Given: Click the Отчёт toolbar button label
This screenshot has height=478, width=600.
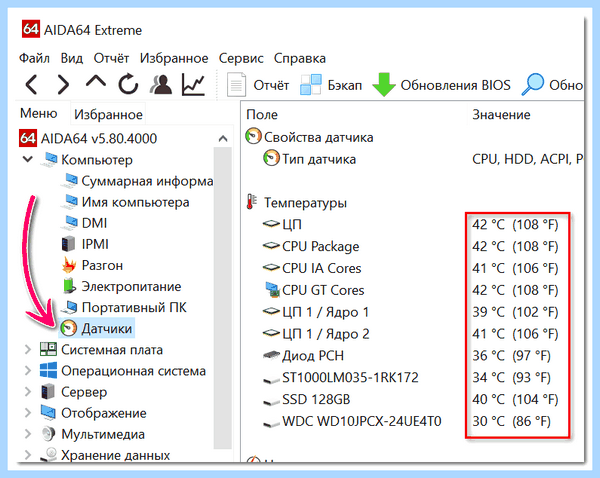Looking at the screenshot, I should pyautogui.click(x=271, y=85).
